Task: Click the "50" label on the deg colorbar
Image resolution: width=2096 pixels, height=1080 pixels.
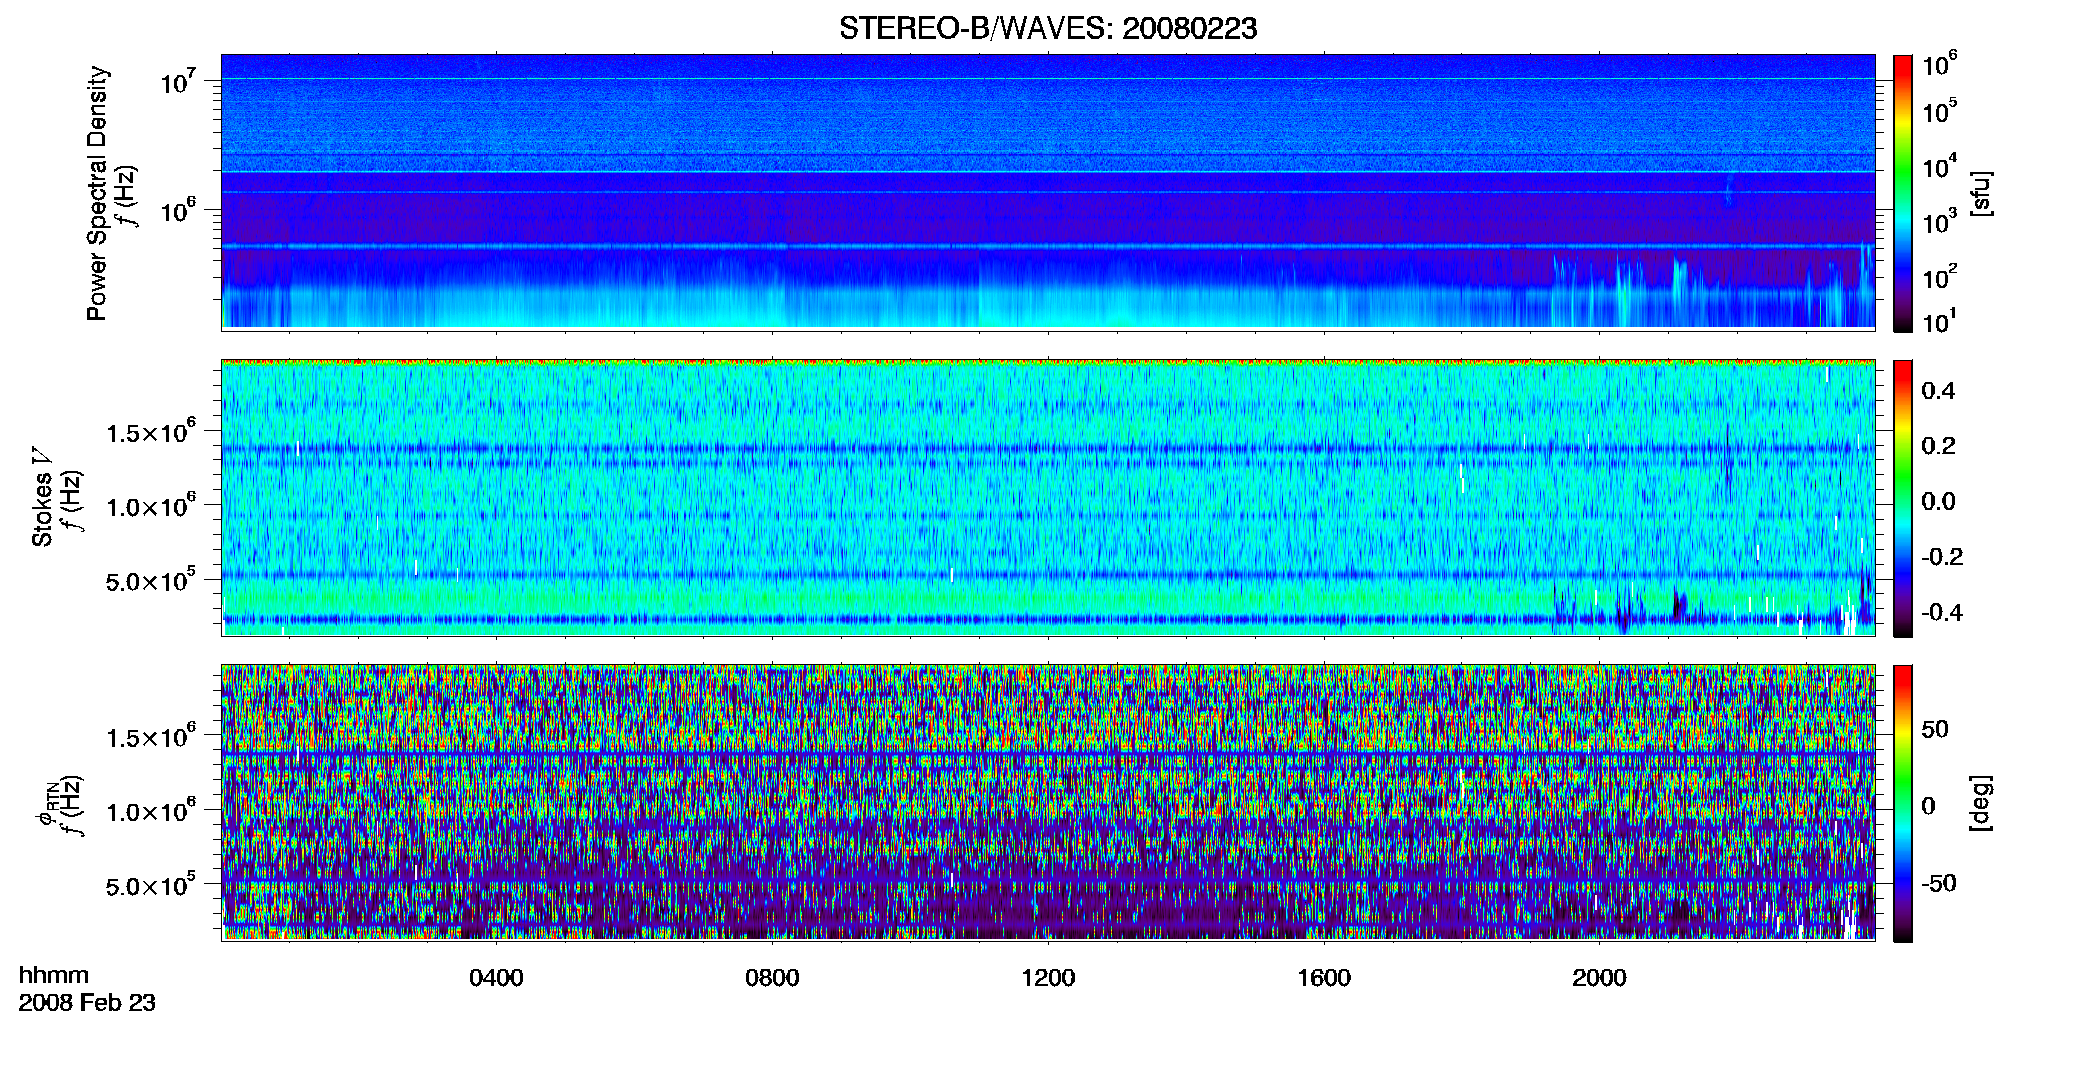Action: [x=1935, y=729]
